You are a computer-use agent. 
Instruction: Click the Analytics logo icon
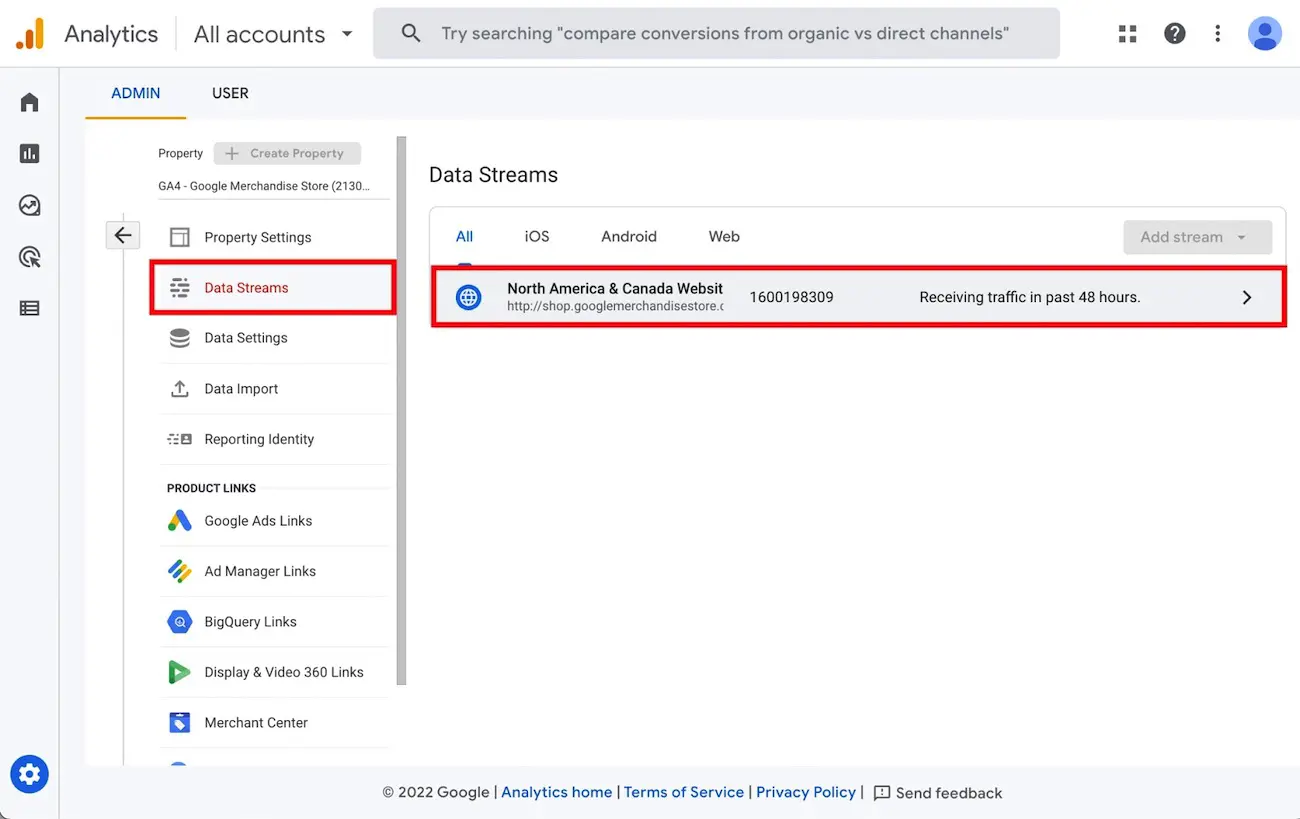pyautogui.click(x=30, y=34)
